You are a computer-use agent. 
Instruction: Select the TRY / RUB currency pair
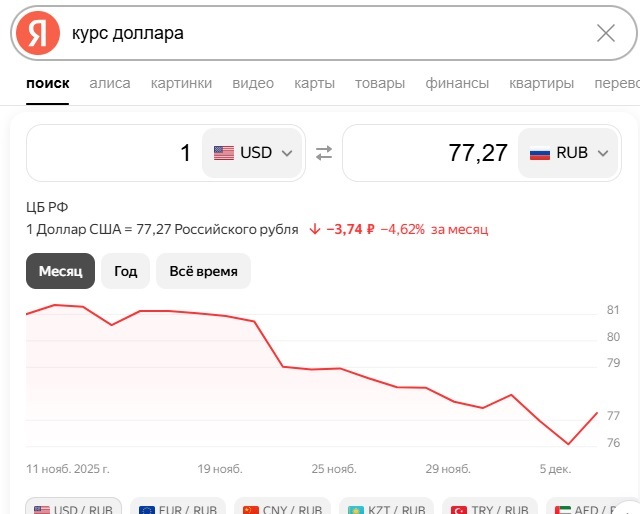pyautogui.click(x=488, y=508)
